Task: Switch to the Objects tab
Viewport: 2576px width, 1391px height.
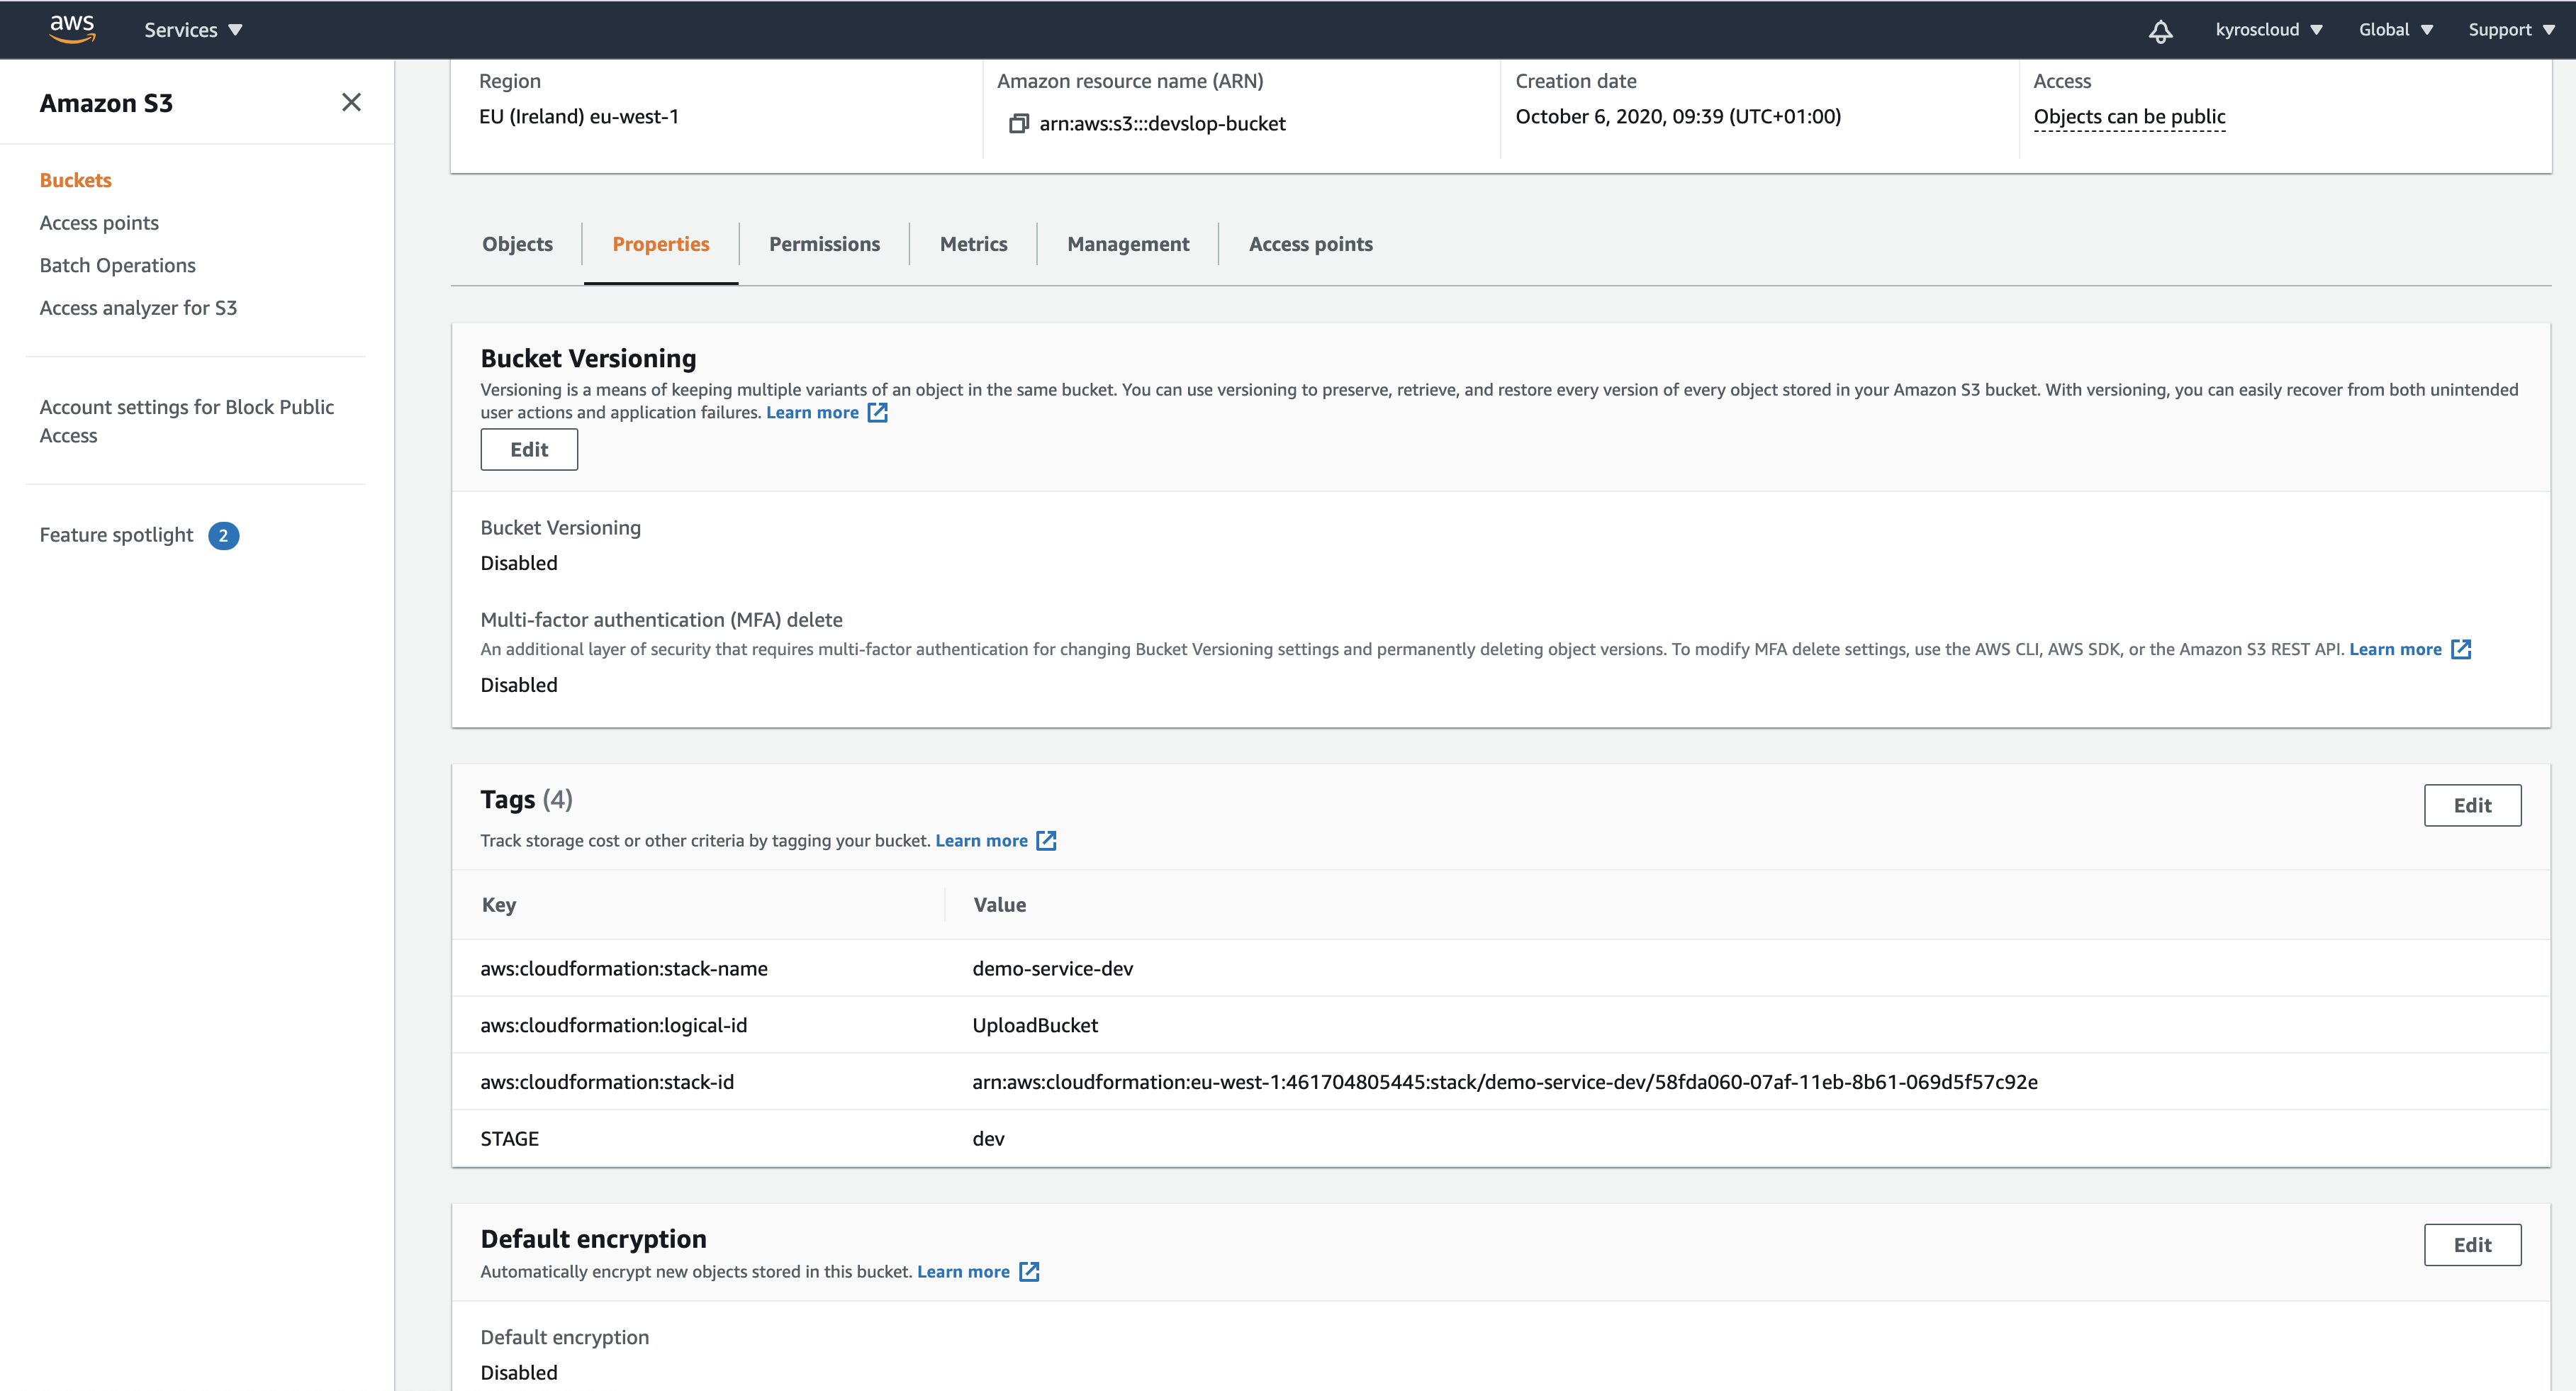Action: click(x=517, y=244)
